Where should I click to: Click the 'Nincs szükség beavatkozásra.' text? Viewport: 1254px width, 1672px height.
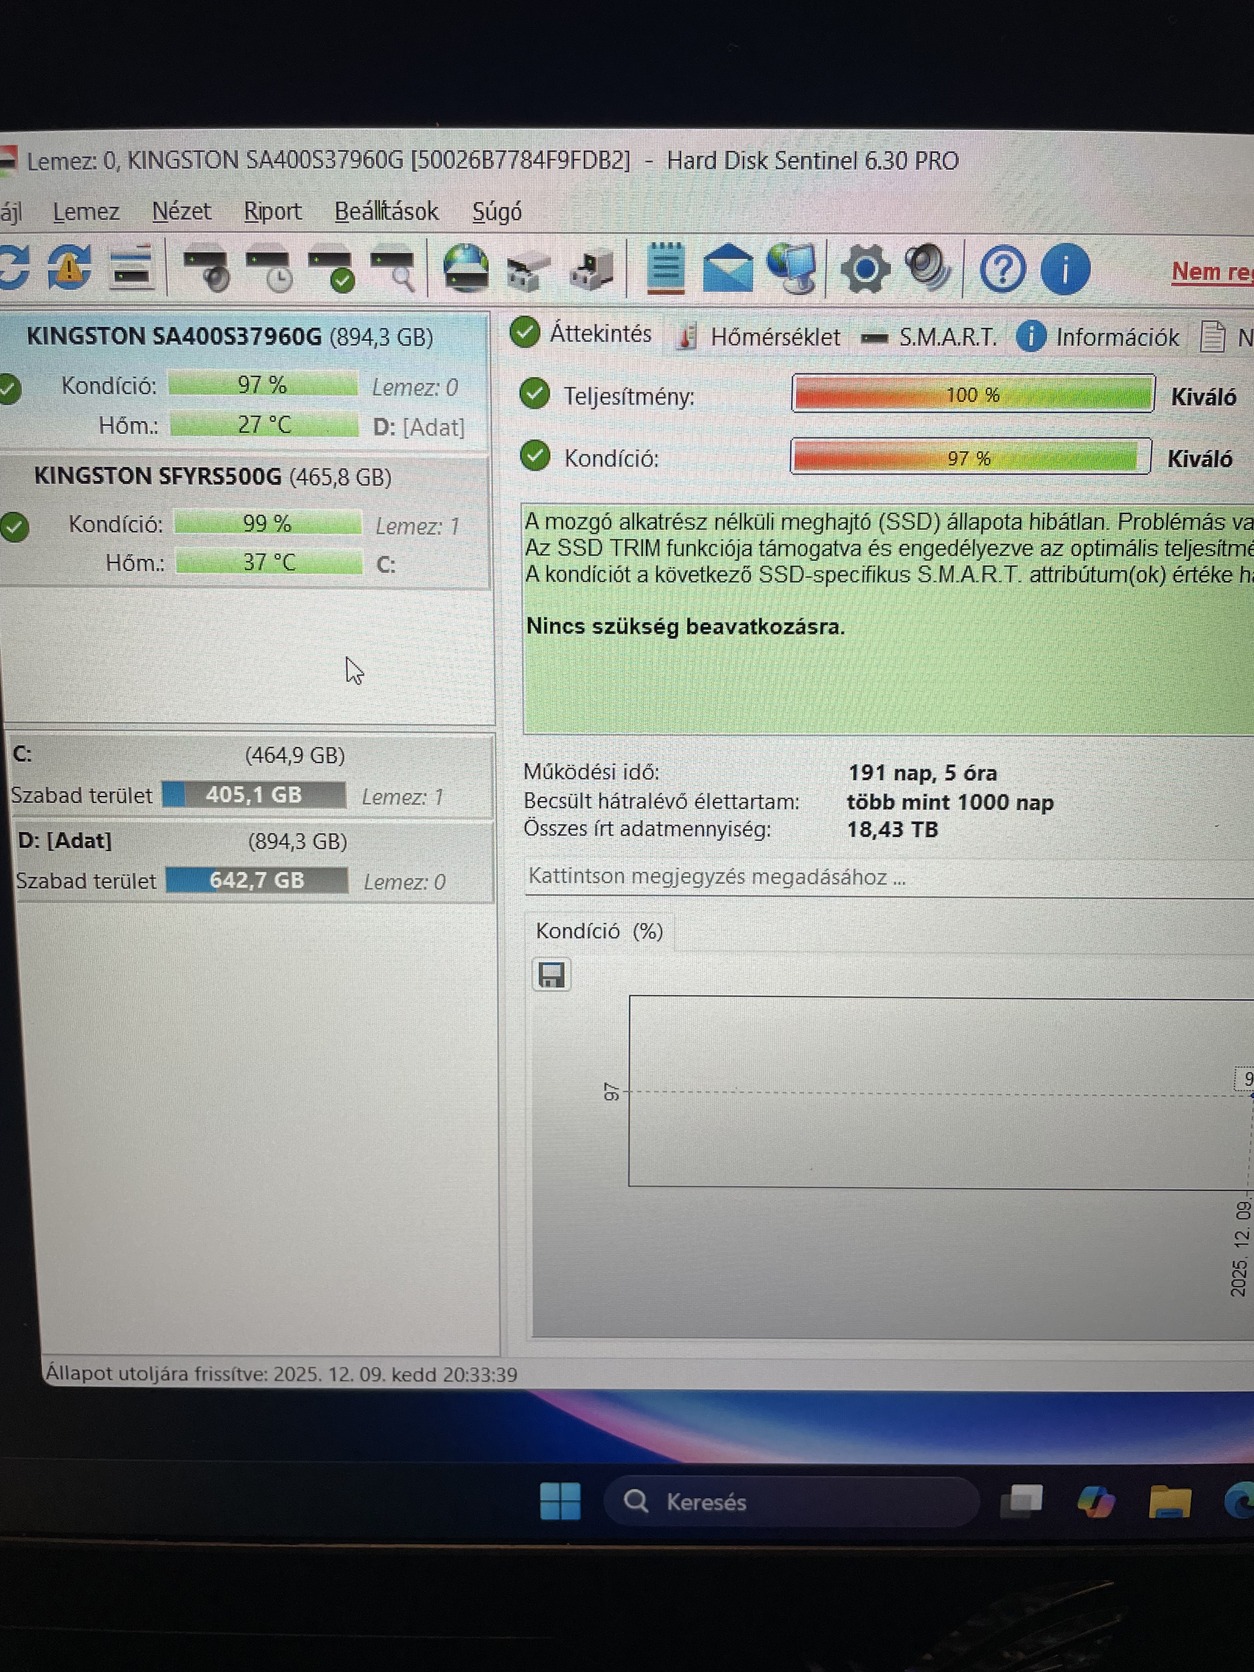[685, 626]
